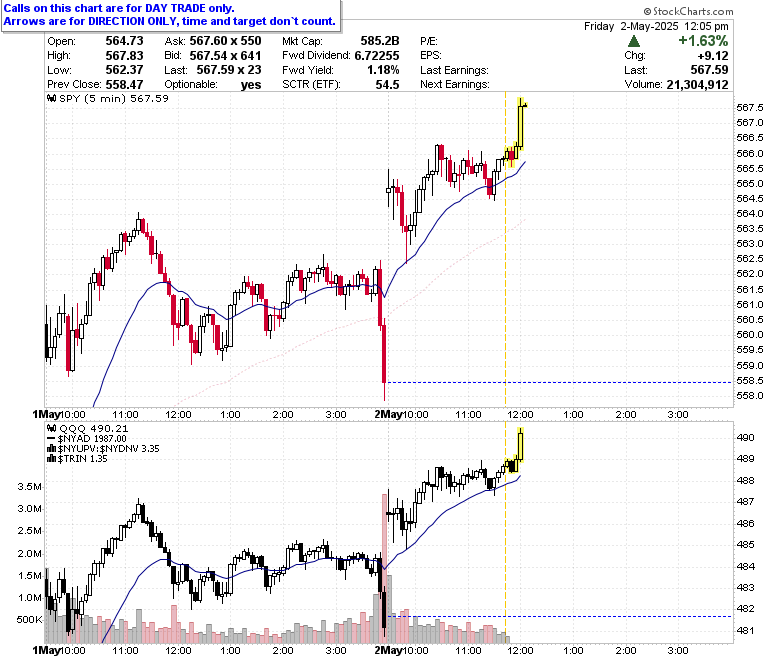Click the Last Earnings label
Image resolution: width=780 pixels, height=659 pixels.
(x=455, y=70)
